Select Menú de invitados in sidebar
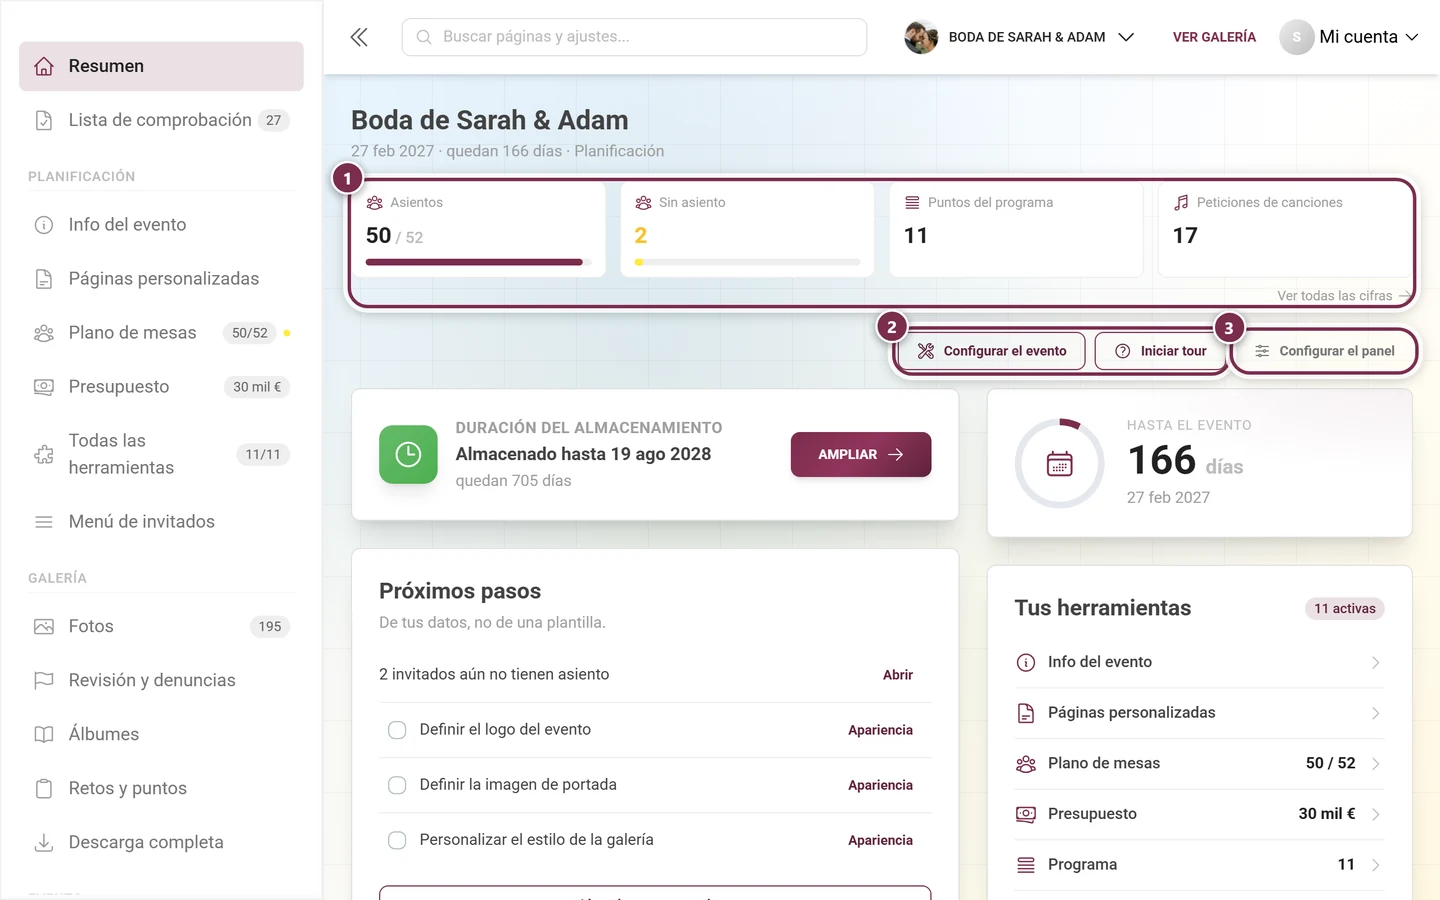 [161, 522]
